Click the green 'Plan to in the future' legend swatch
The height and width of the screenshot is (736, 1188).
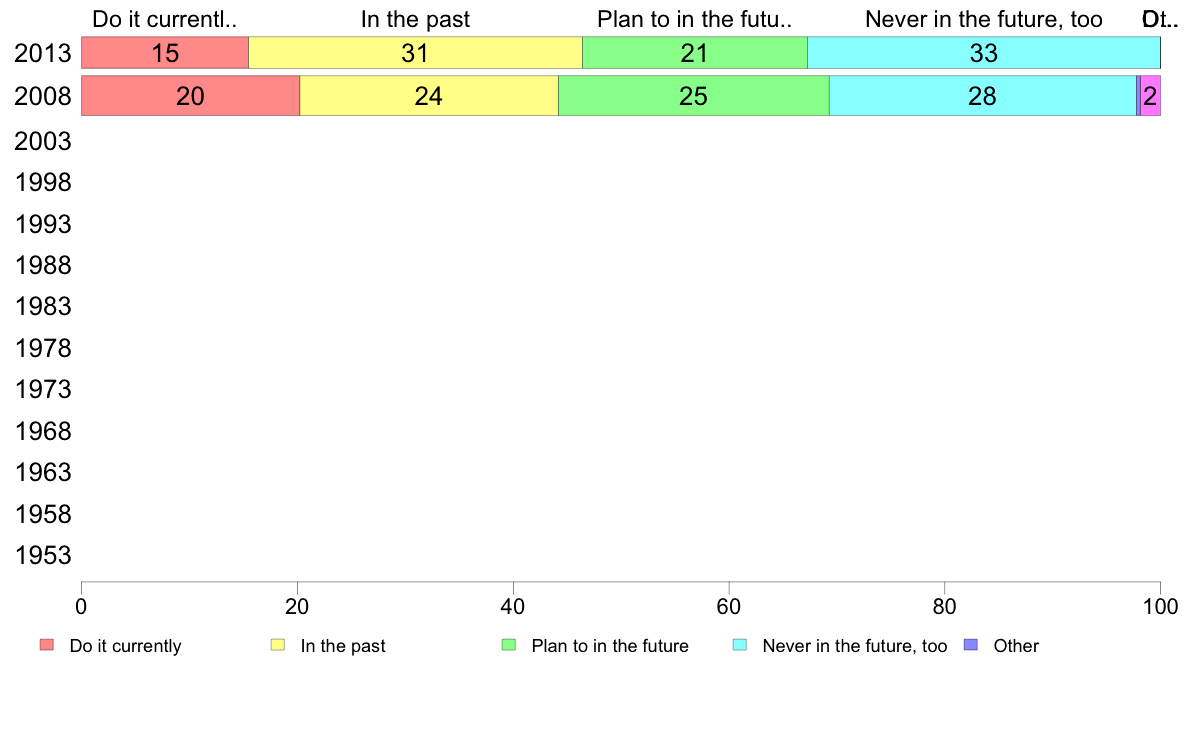pyautogui.click(x=509, y=645)
